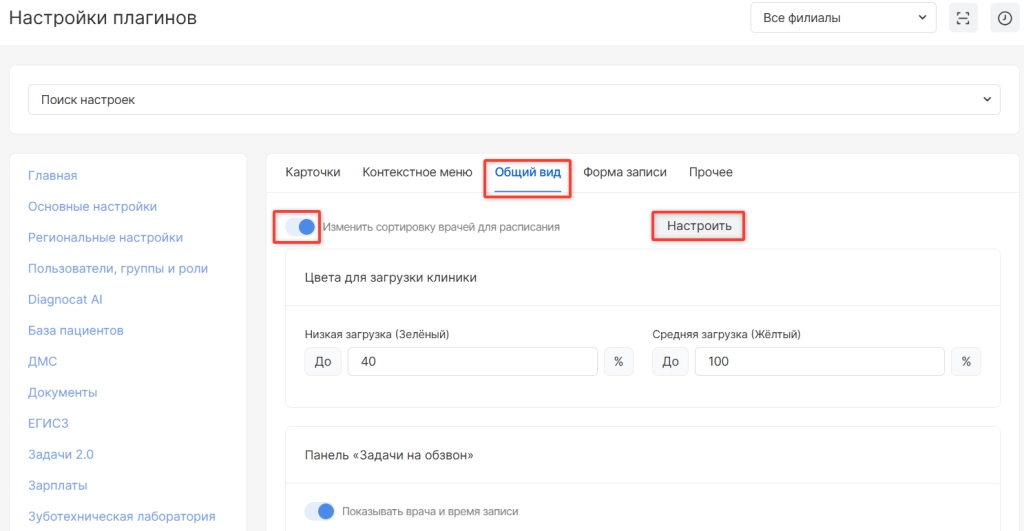Switch to the Карточки tab
This screenshot has width=1024, height=531.
(313, 172)
